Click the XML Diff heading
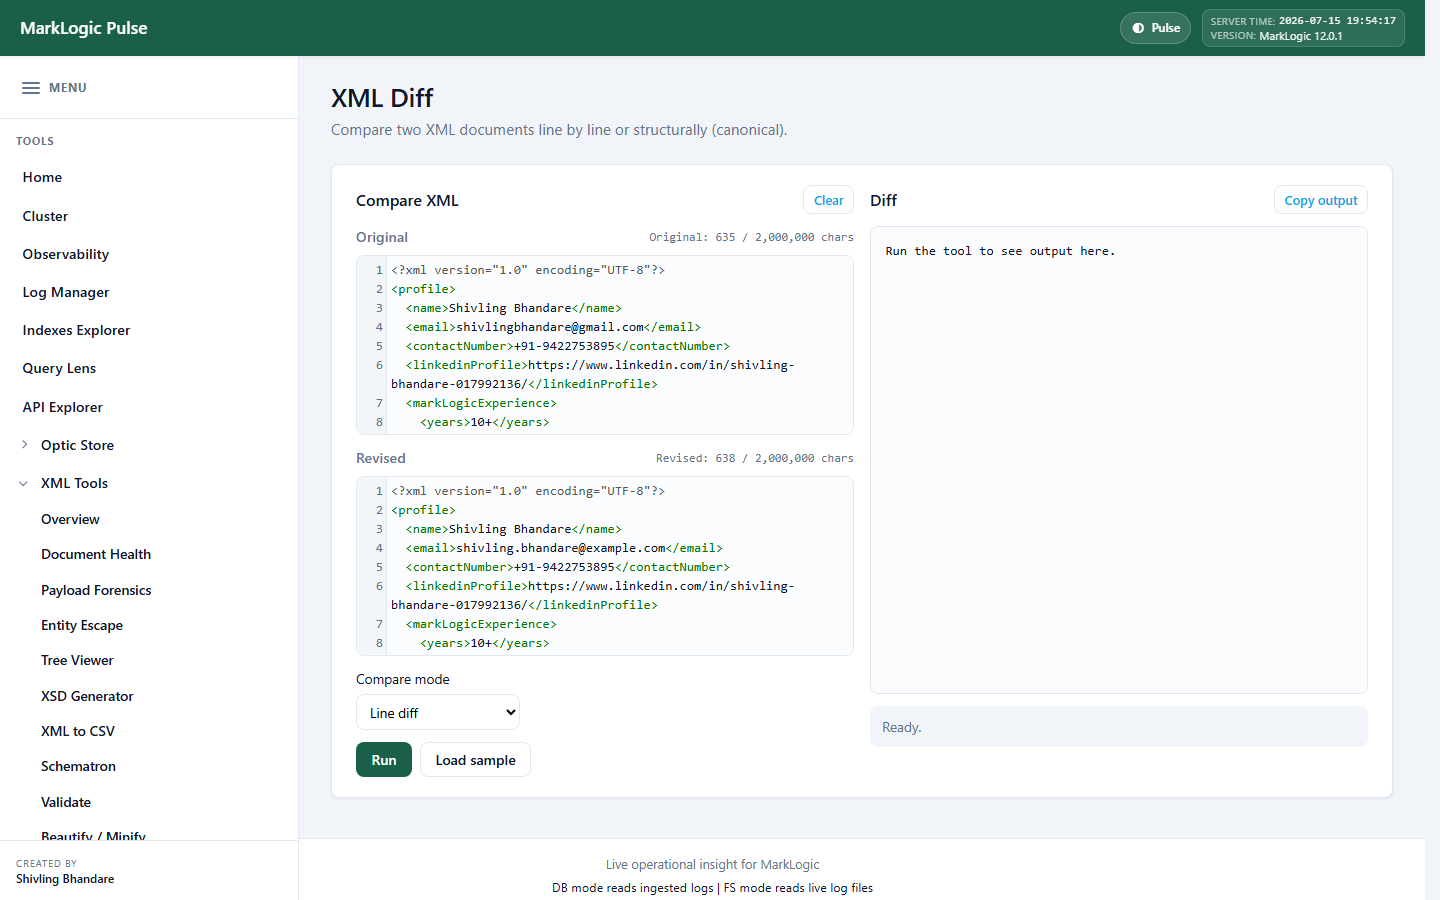This screenshot has height=900, width=1440. (382, 98)
